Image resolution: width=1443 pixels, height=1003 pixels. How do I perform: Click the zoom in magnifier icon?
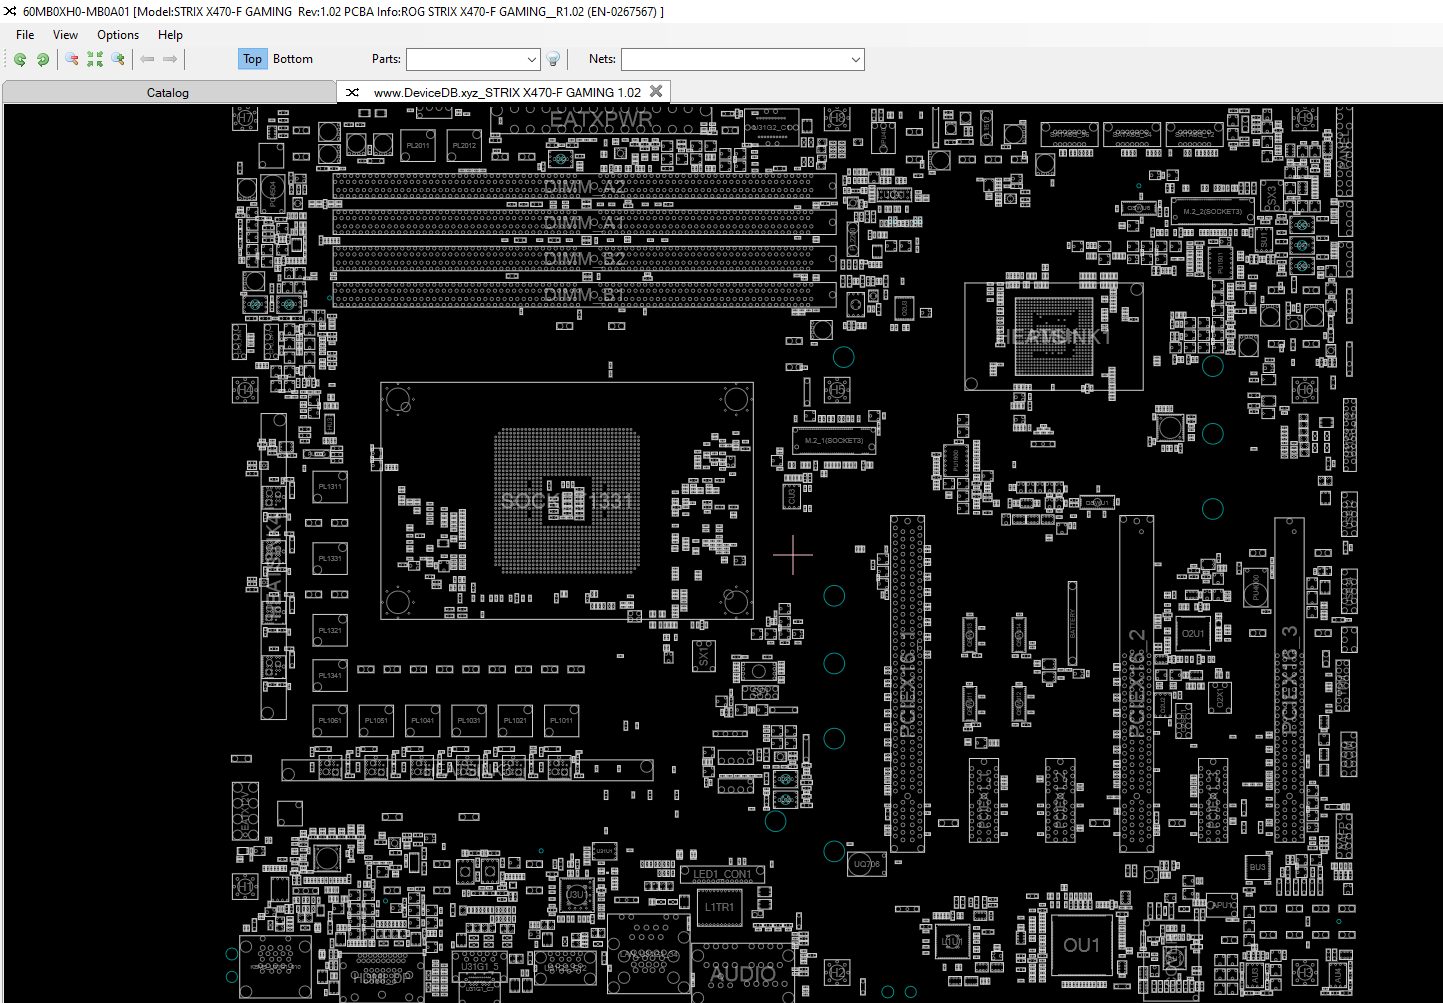(118, 60)
